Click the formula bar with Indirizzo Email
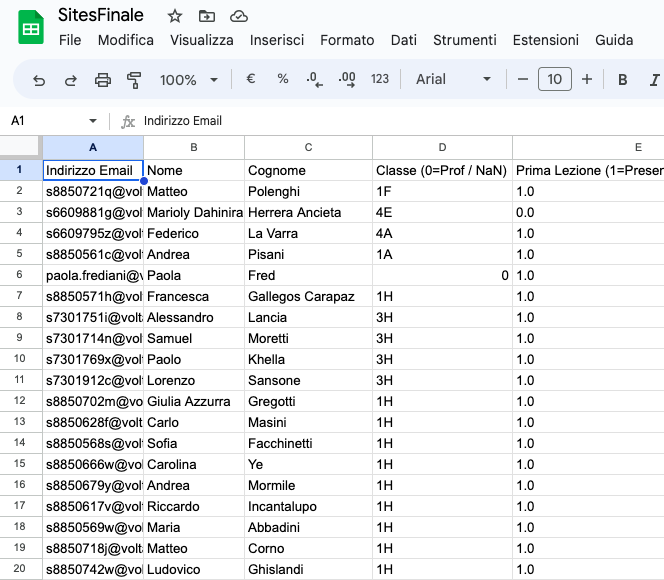This screenshot has width=664, height=580. [x=183, y=121]
